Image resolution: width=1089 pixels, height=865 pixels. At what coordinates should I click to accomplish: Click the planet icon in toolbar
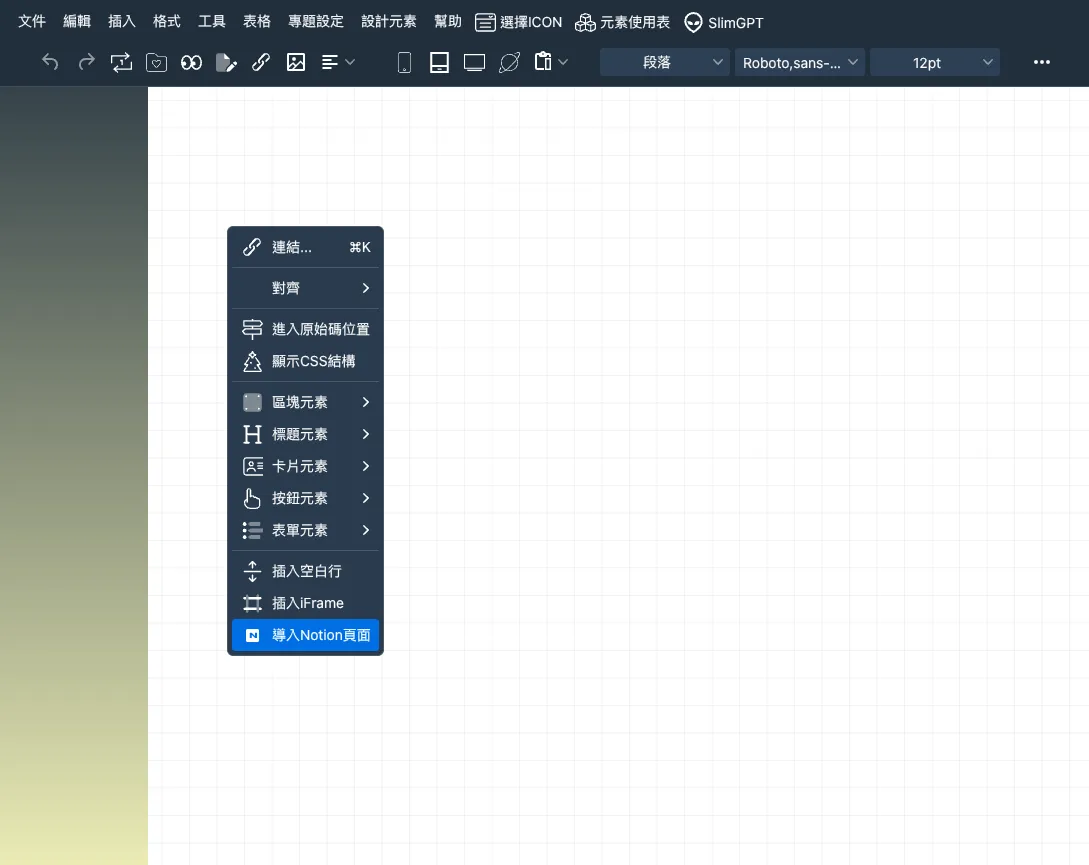[509, 63]
